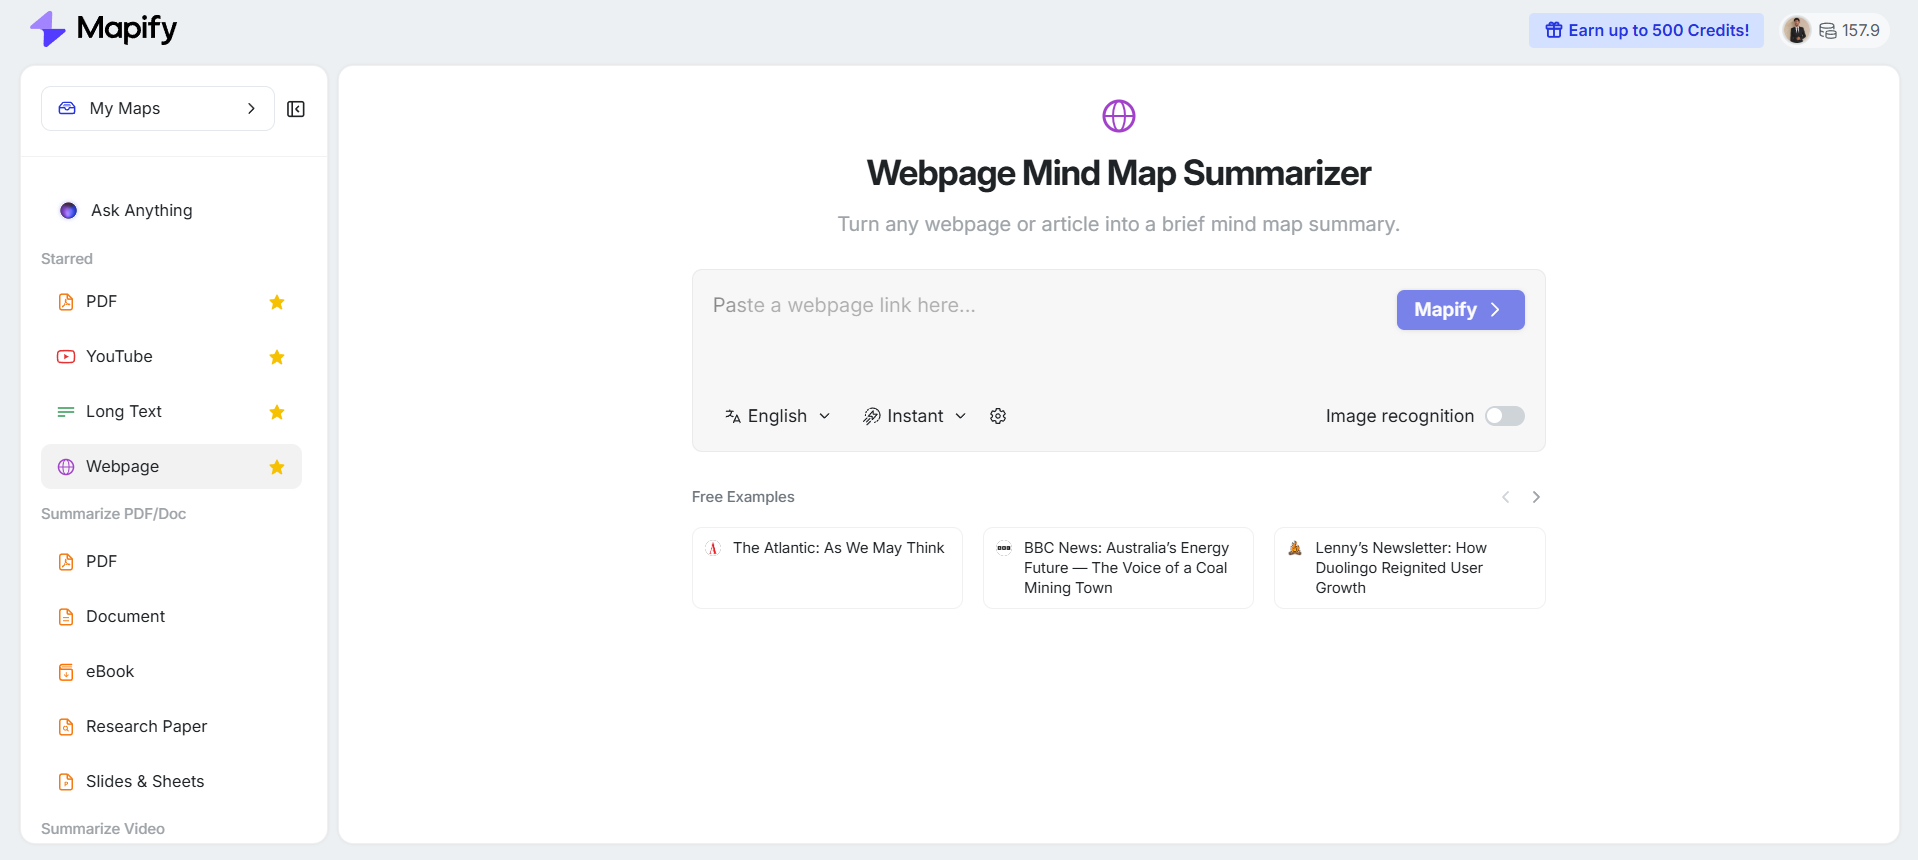1918x860 pixels.
Task: Unstar the PDF item
Action: coord(277,302)
